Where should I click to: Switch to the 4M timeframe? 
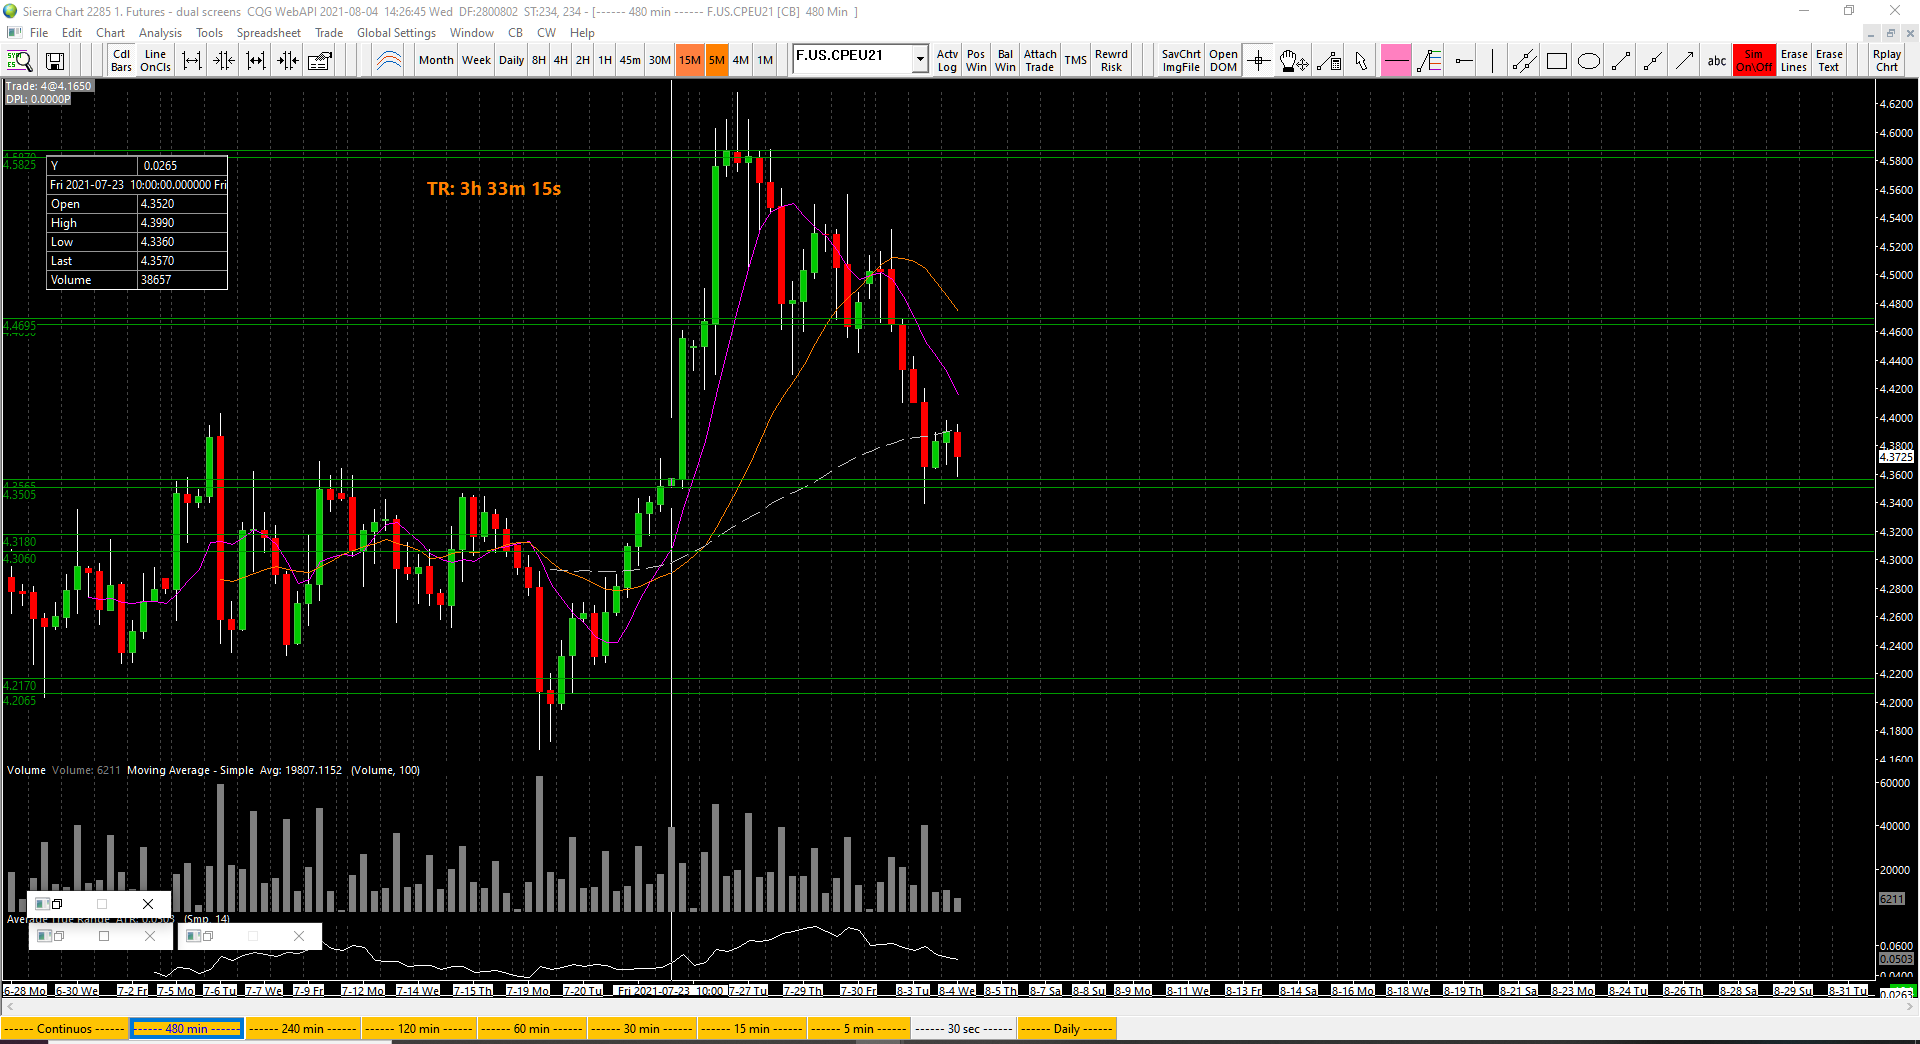[741, 61]
